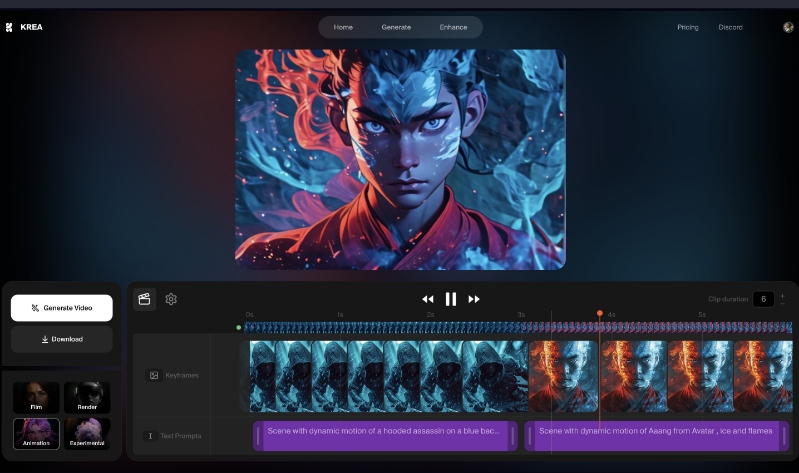Jump to the 2s timeline mark

click(431, 314)
